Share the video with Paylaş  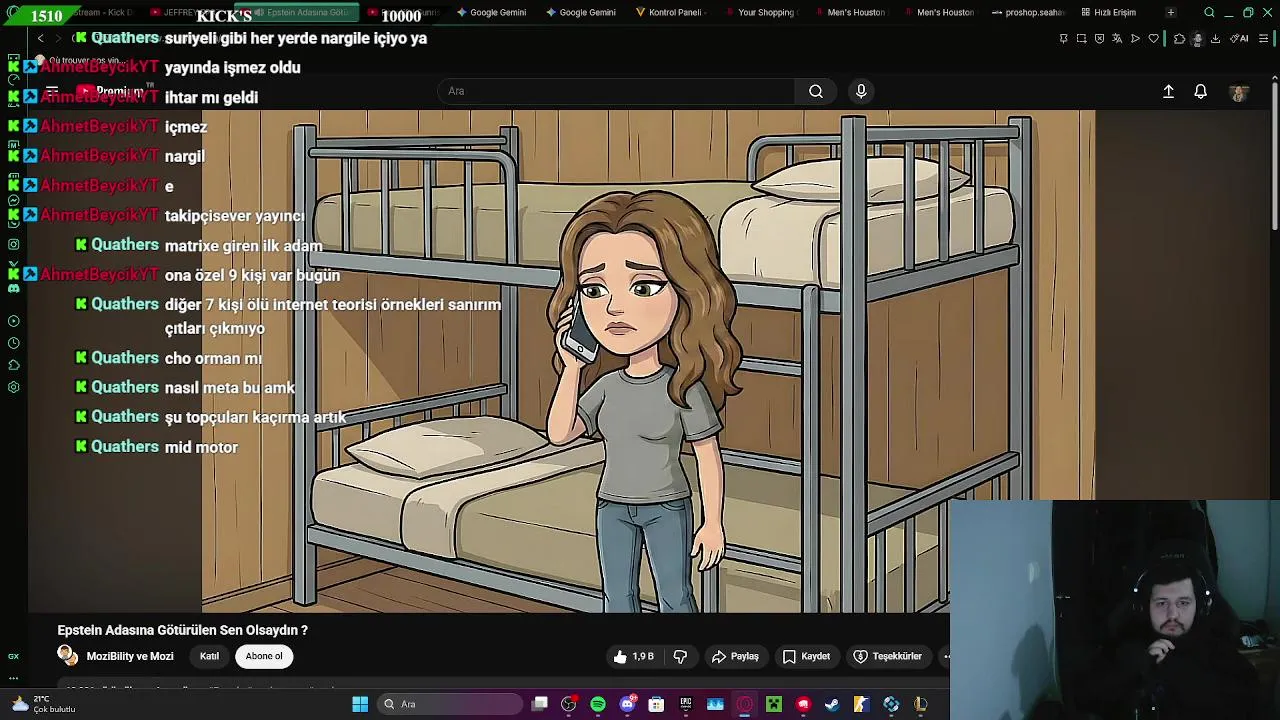tap(735, 656)
